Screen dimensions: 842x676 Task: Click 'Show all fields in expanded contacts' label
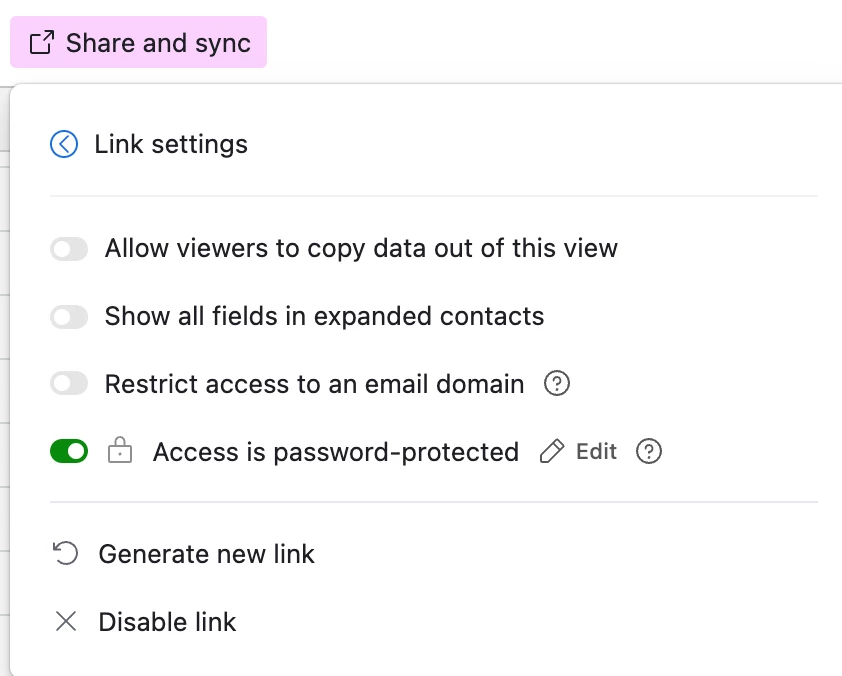(x=324, y=316)
